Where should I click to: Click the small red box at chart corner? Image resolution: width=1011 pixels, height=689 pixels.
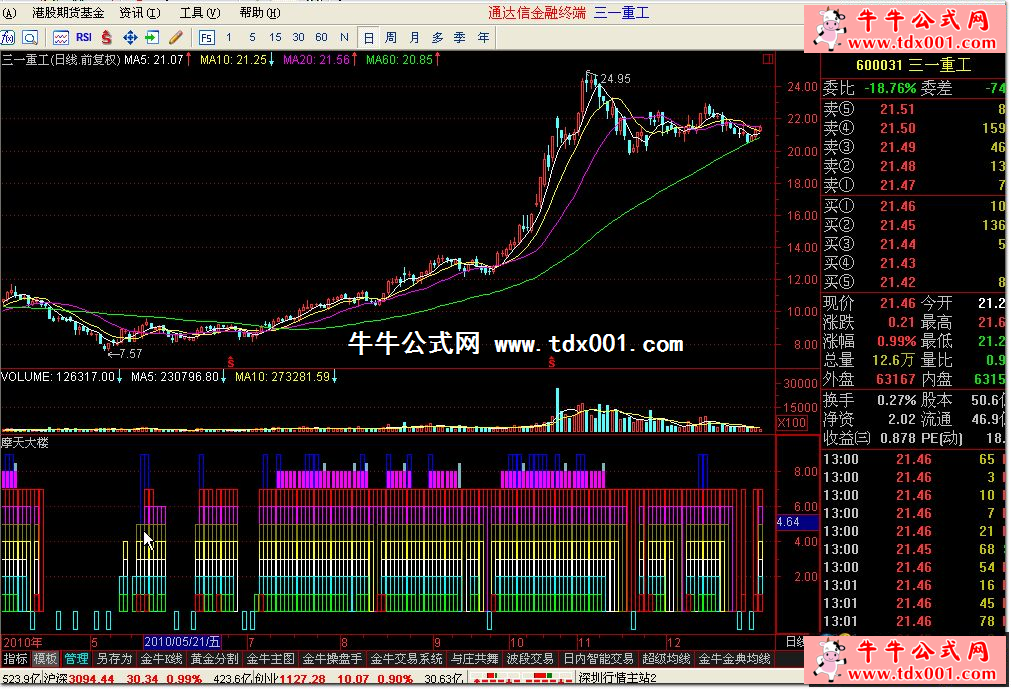click(767, 59)
